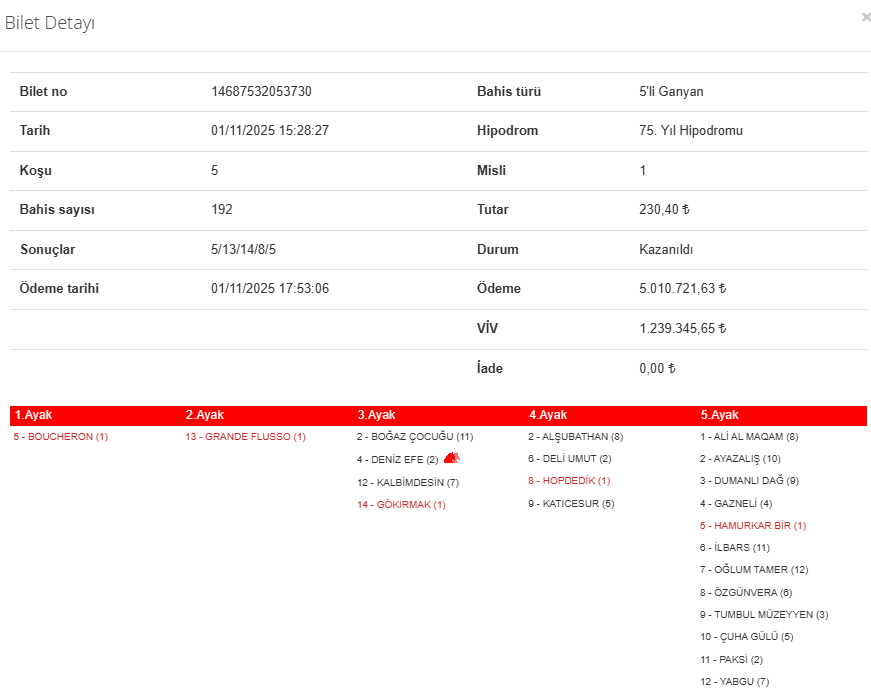Click ALŞUBATHAN in the 4.Ayak list

click(x=575, y=437)
